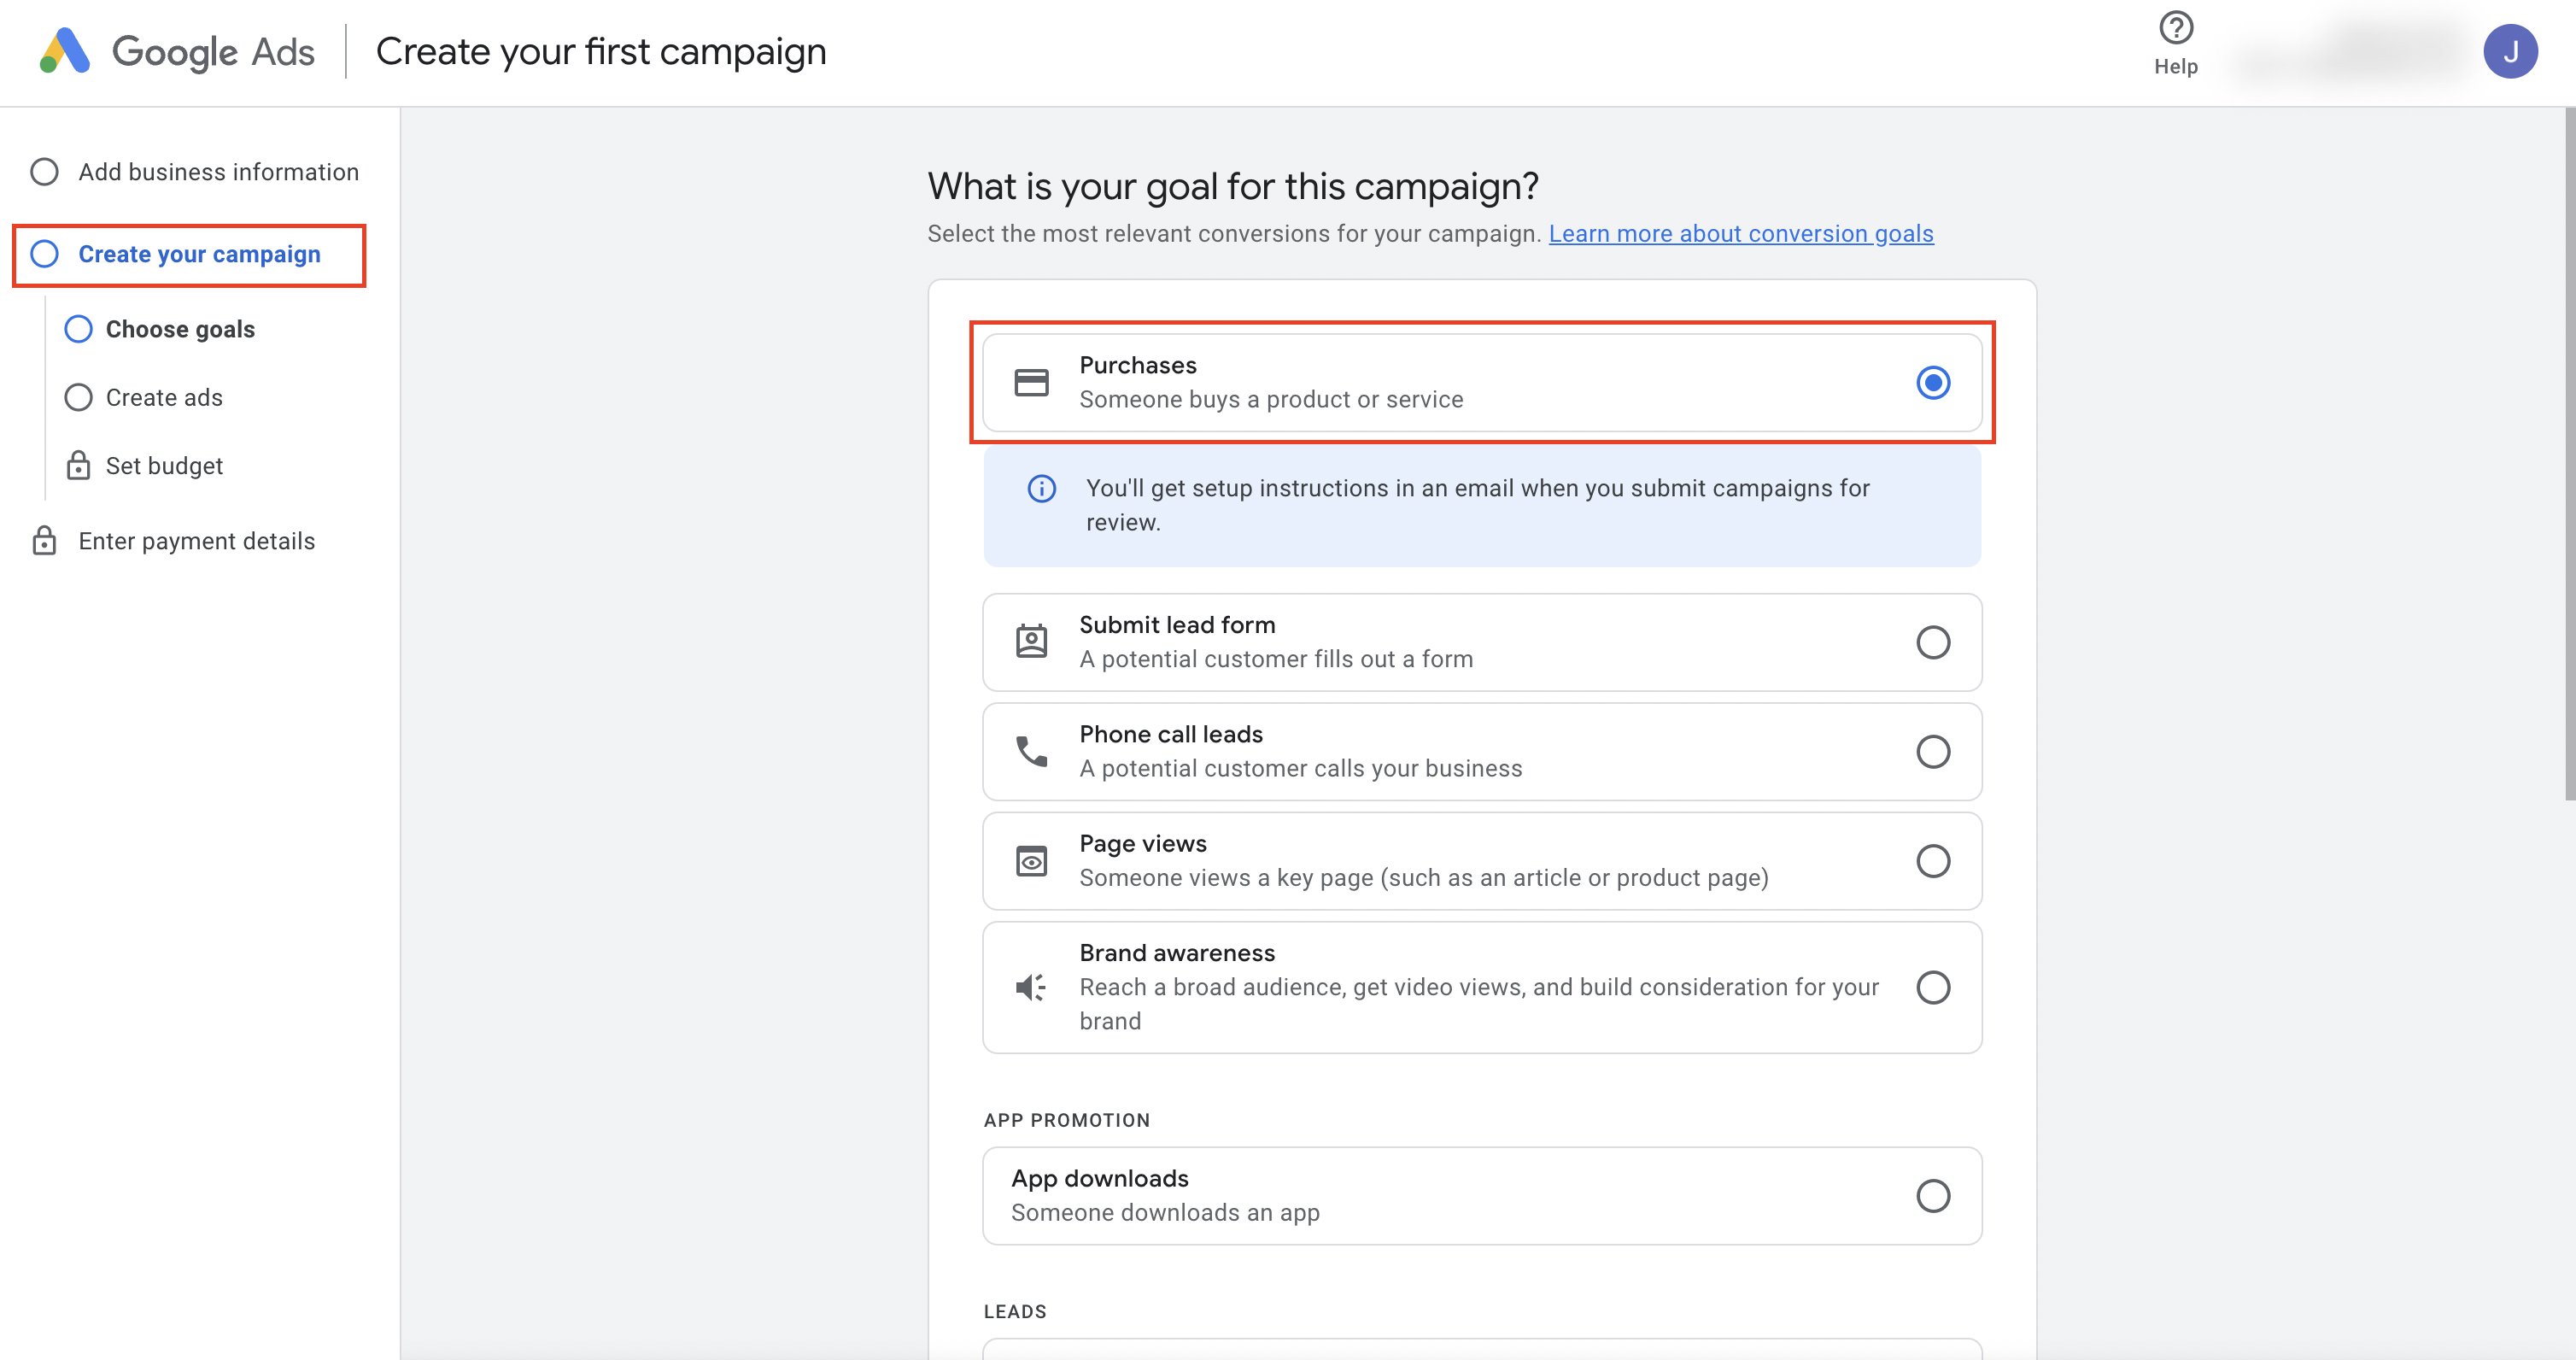Screen dimensions: 2576x1360
Task: Click the lead form icon in Submit lead form
Action: (x=1031, y=641)
